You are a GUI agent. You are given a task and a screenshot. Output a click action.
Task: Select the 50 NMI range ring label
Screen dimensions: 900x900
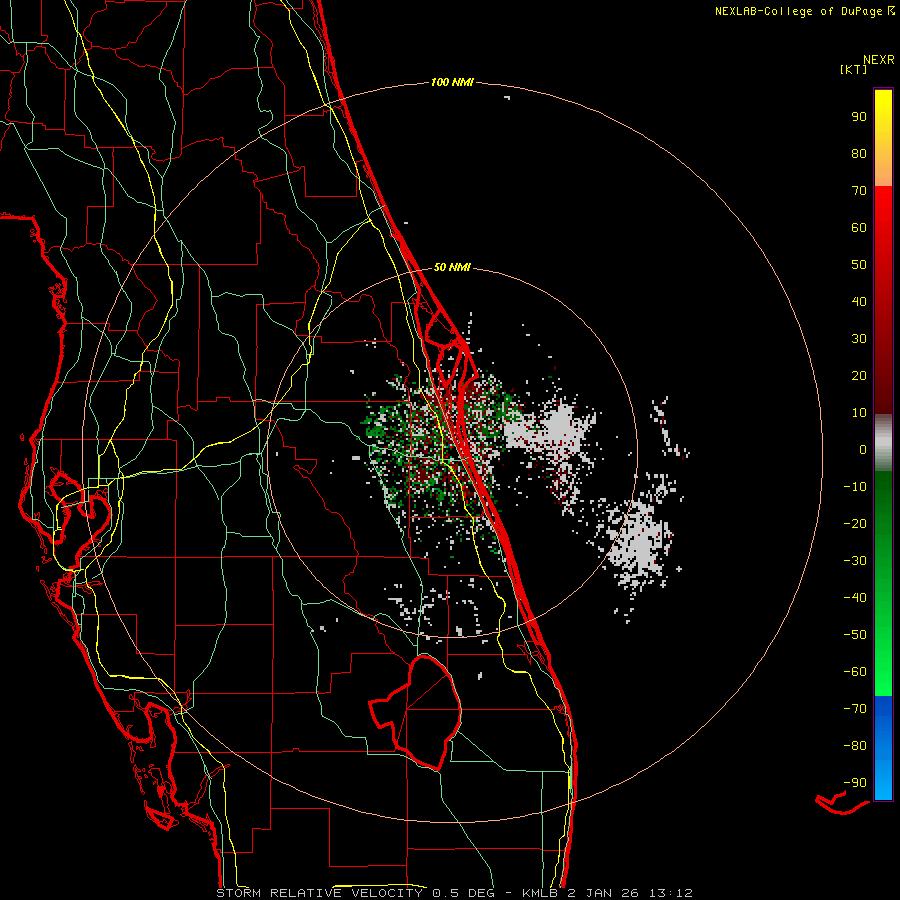pos(452,267)
